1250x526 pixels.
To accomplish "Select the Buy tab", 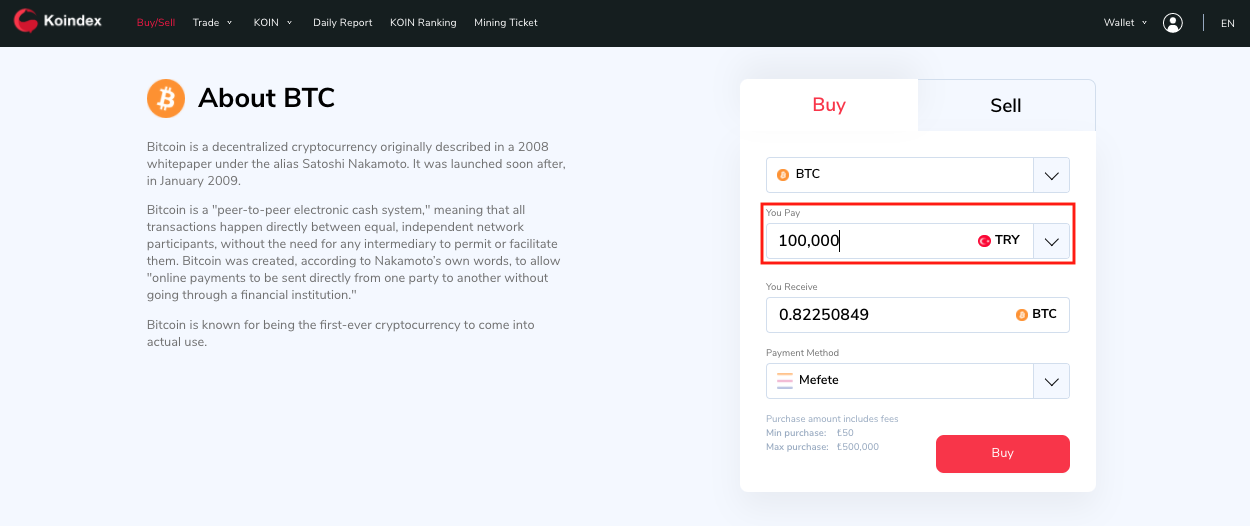I will [829, 105].
